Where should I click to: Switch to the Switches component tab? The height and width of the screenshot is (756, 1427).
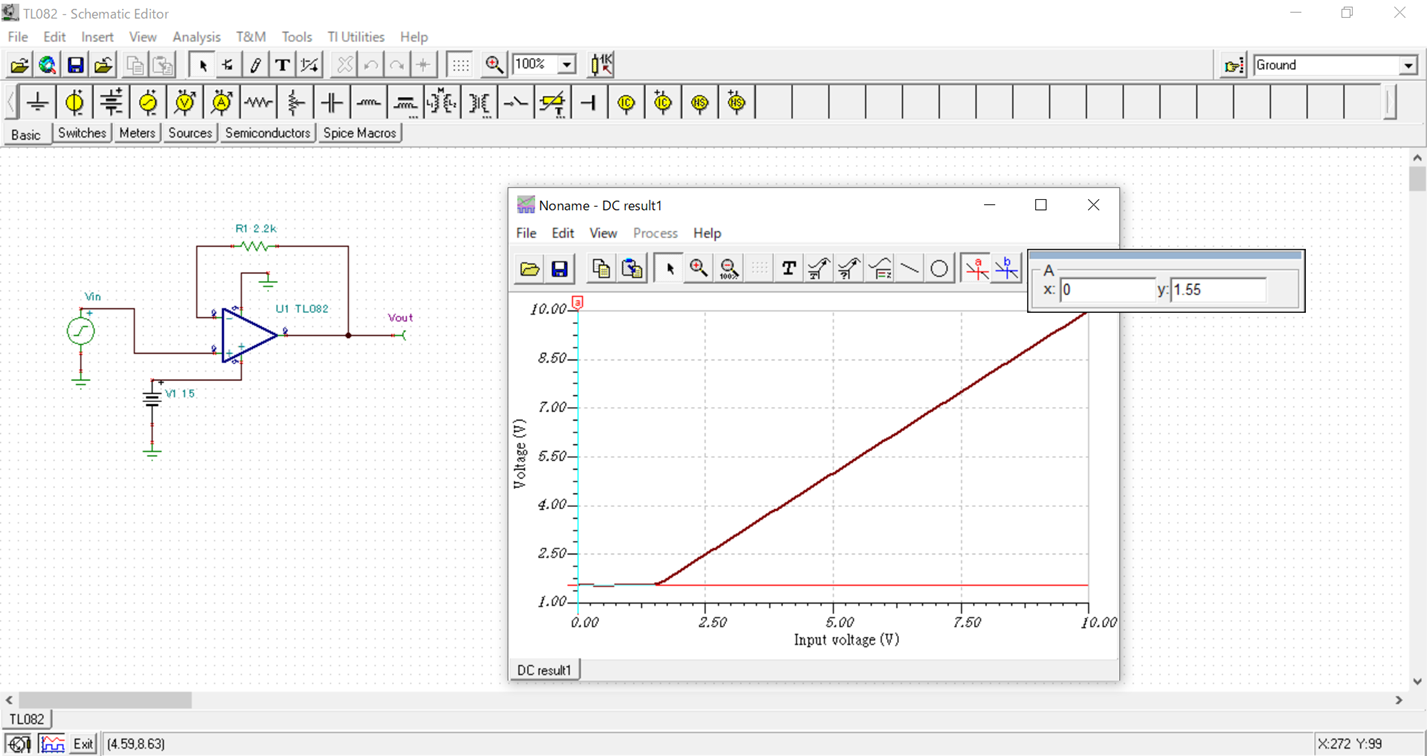click(x=82, y=133)
